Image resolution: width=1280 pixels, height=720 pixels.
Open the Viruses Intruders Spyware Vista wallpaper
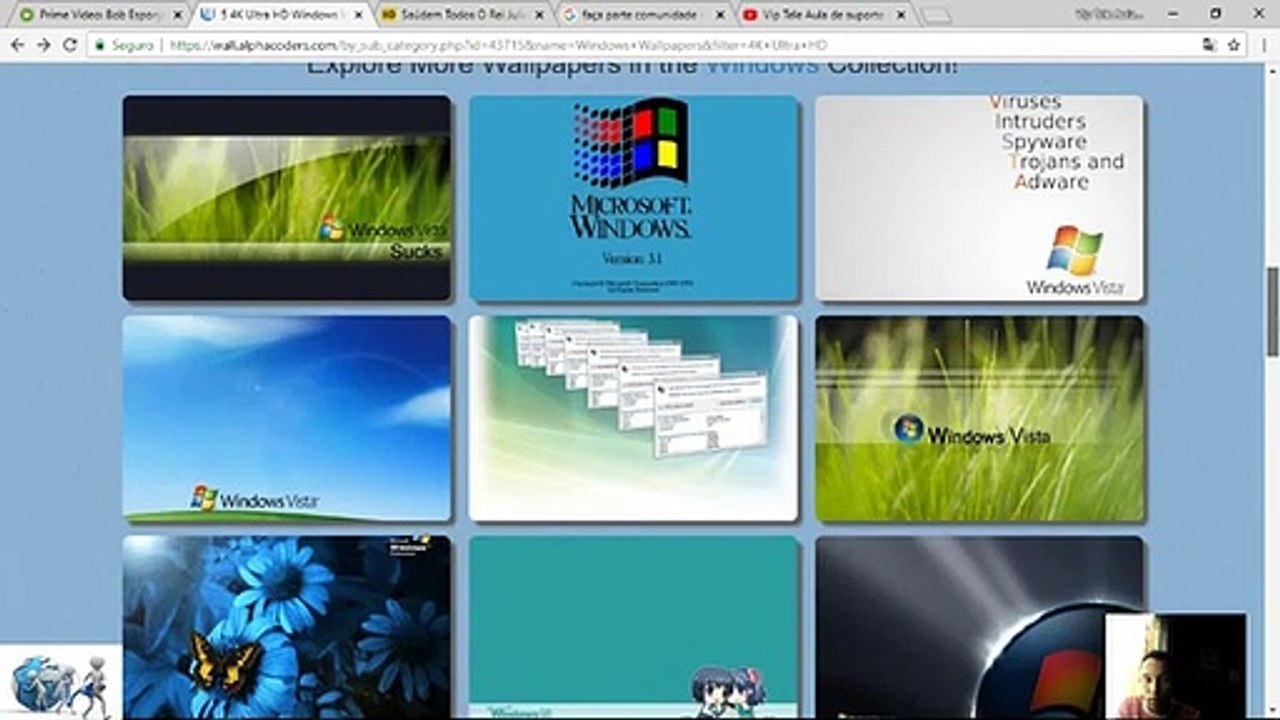980,198
